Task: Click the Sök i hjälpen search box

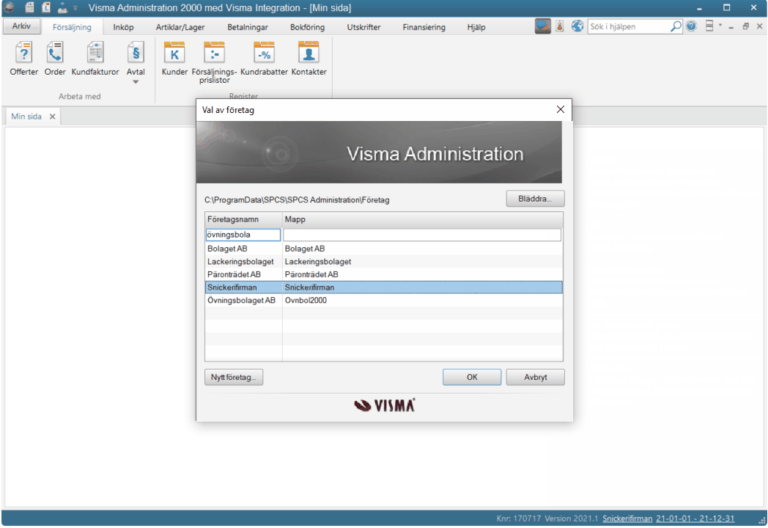Action: point(629,26)
